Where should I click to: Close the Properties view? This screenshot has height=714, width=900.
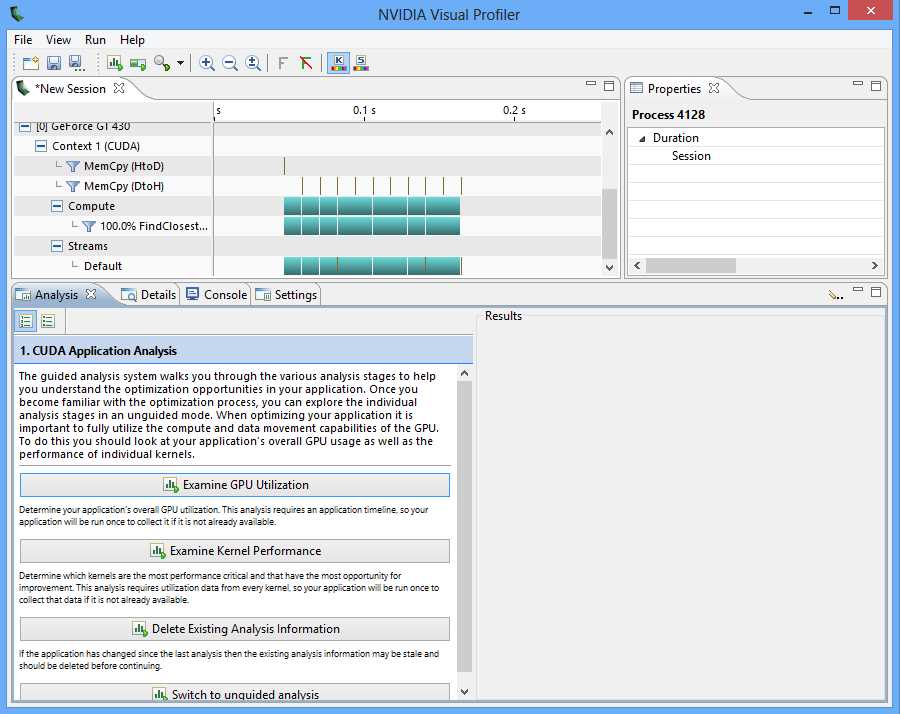(714, 88)
